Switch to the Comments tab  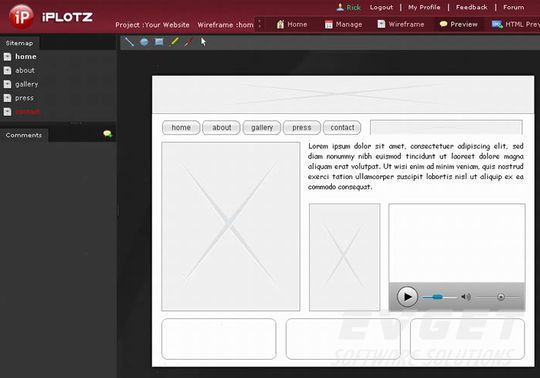(x=24, y=135)
